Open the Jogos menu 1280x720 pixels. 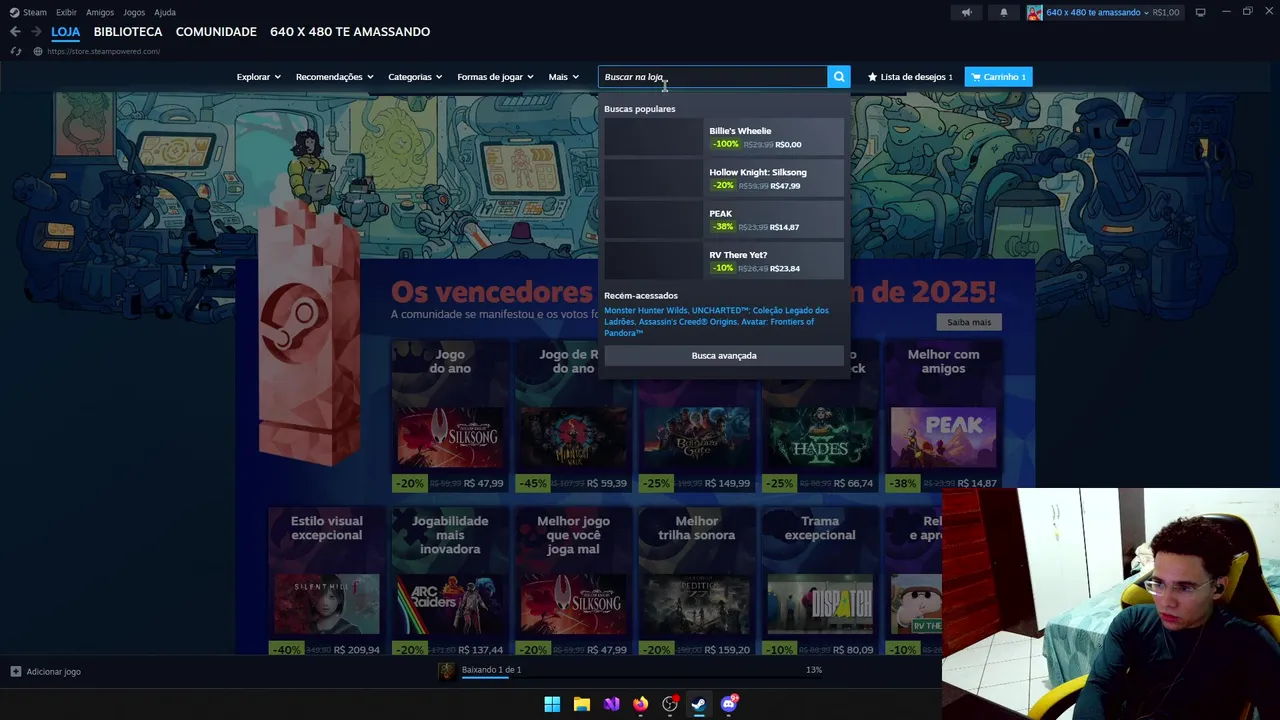(134, 12)
